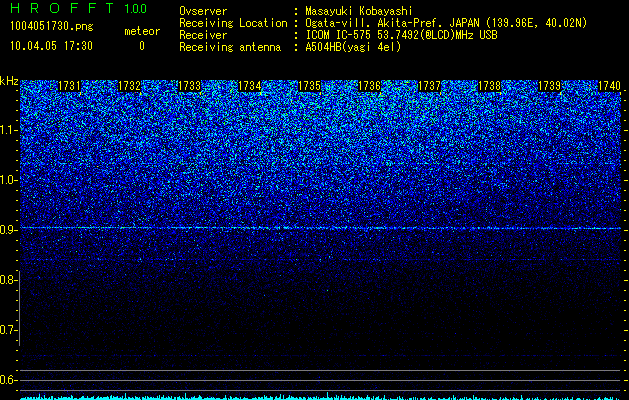Click the meteor count value 0
629x400 pixels.
(142, 46)
